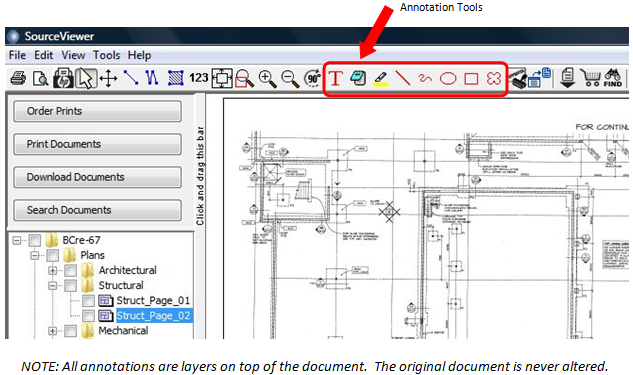
Task: Open the File menu
Action: click(x=17, y=55)
